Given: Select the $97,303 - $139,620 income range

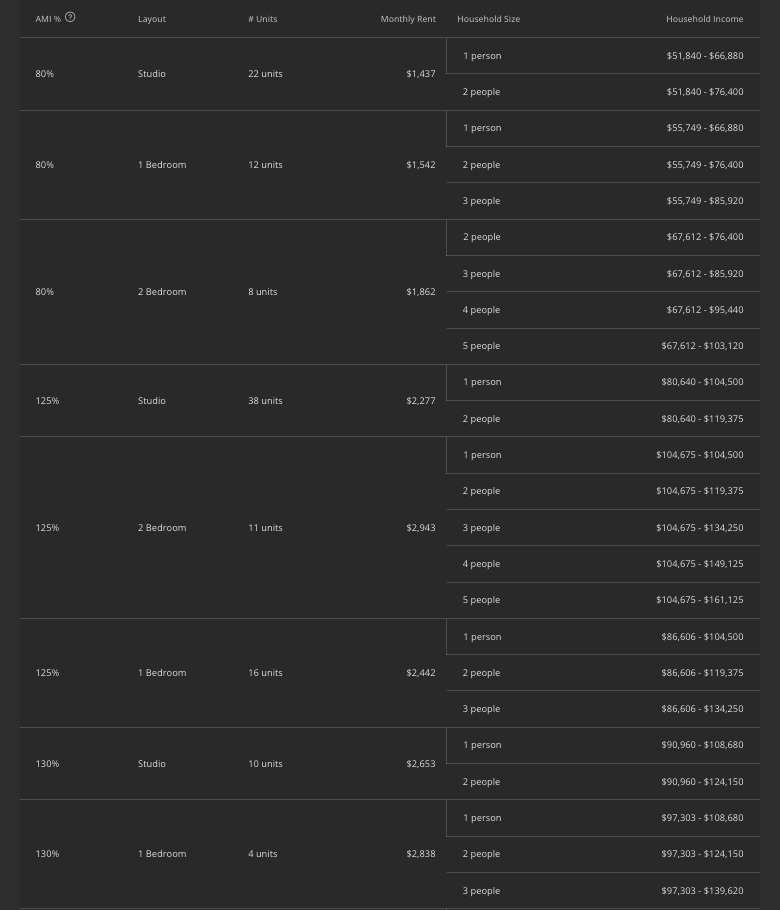Looking at the screenshot, I should point(702,891).
